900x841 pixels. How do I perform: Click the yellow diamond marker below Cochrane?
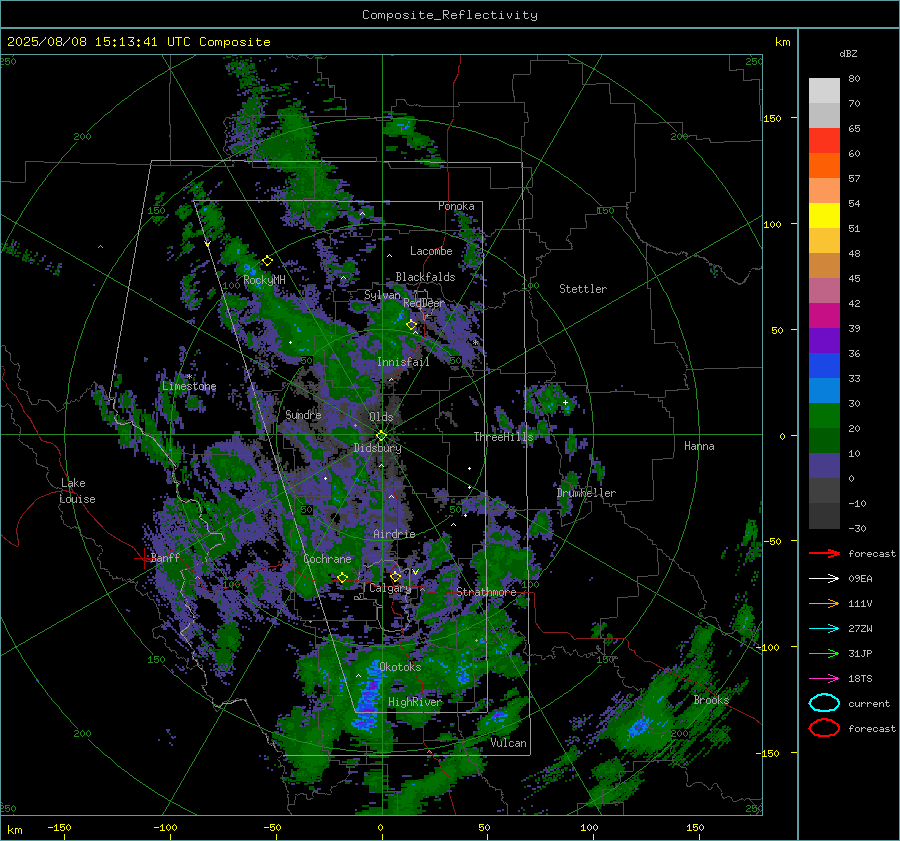tap(342, 578)
